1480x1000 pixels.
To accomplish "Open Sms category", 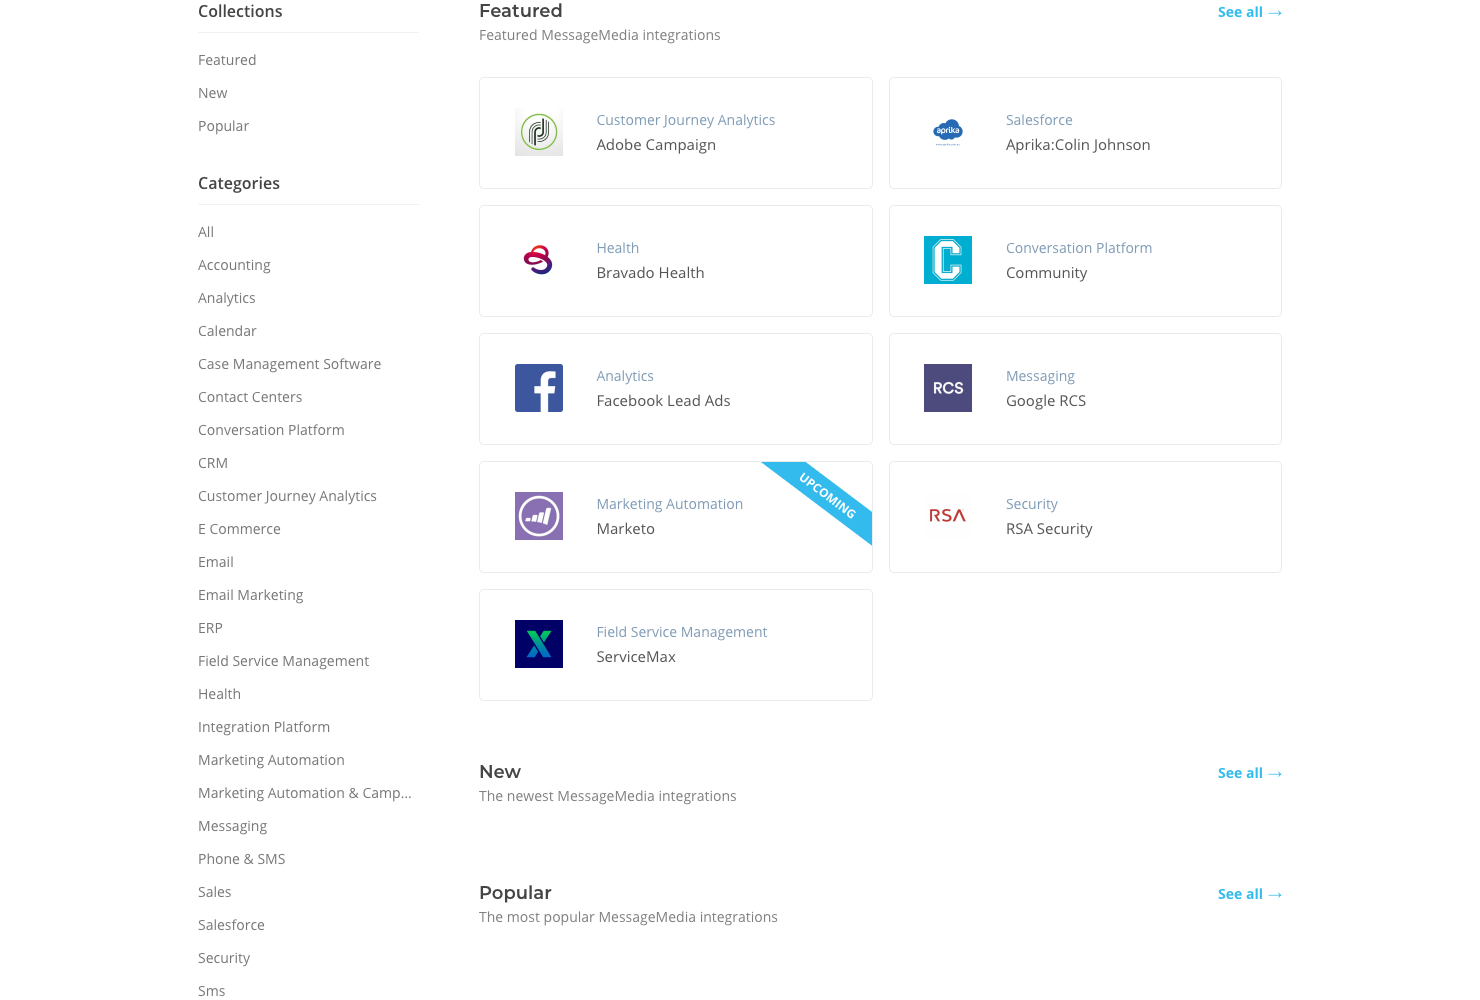I will [x=212, y=991].
